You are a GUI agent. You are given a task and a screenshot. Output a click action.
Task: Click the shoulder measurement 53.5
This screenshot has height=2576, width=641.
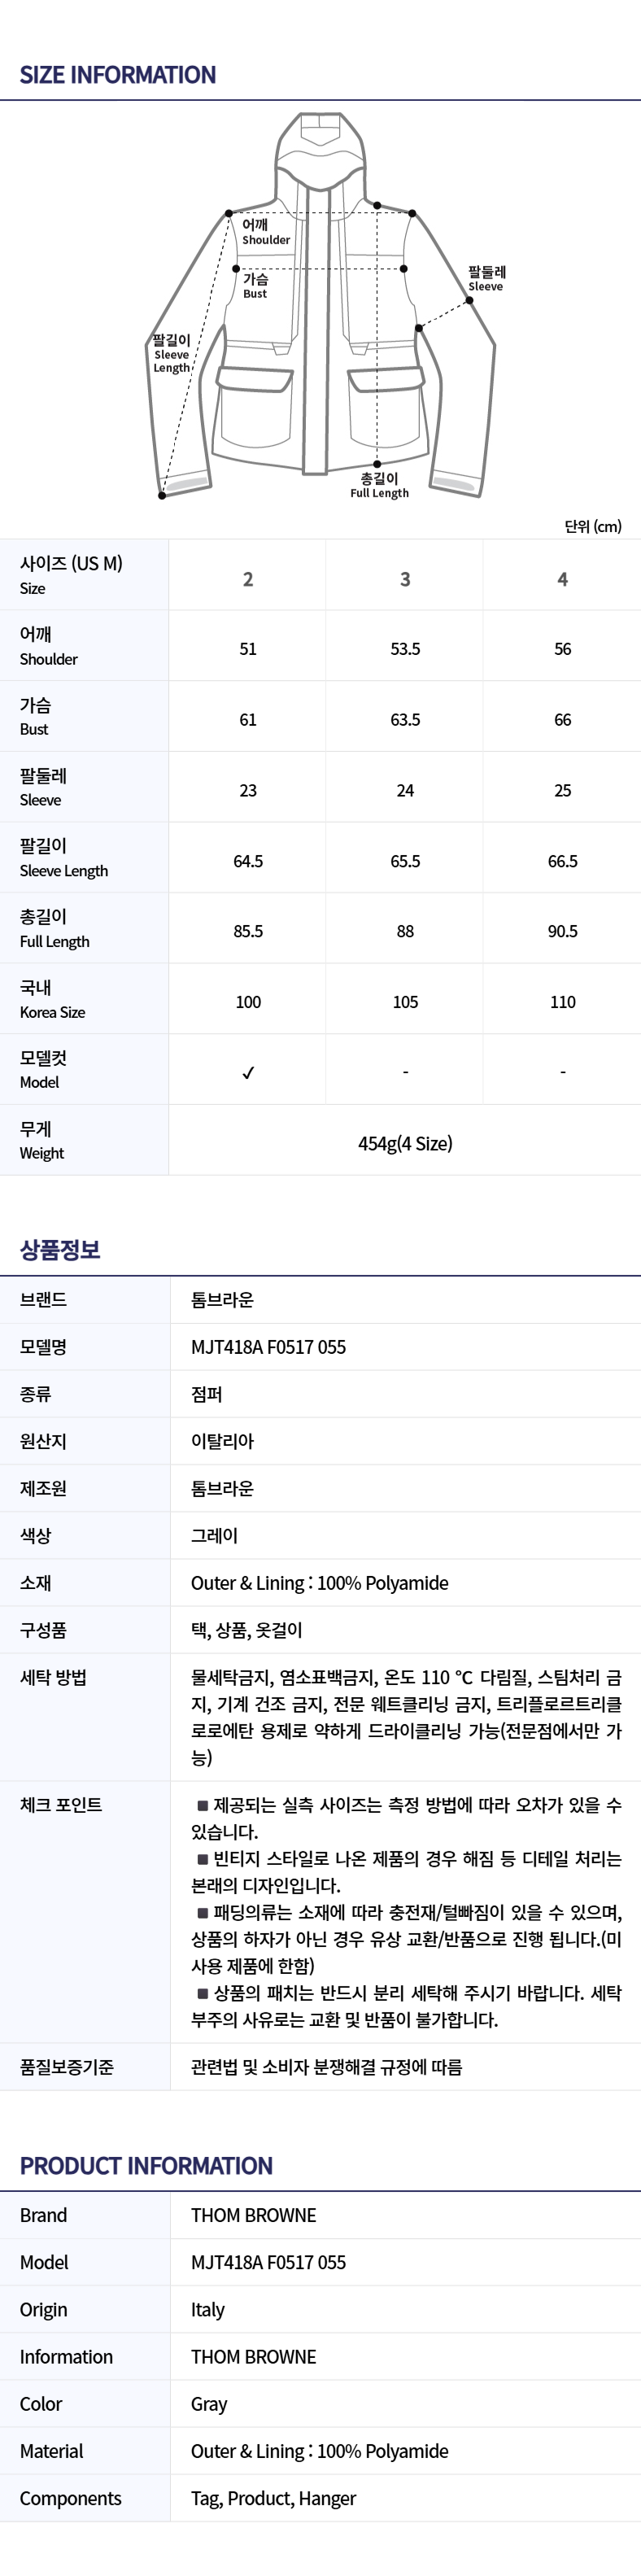point(405,649)
